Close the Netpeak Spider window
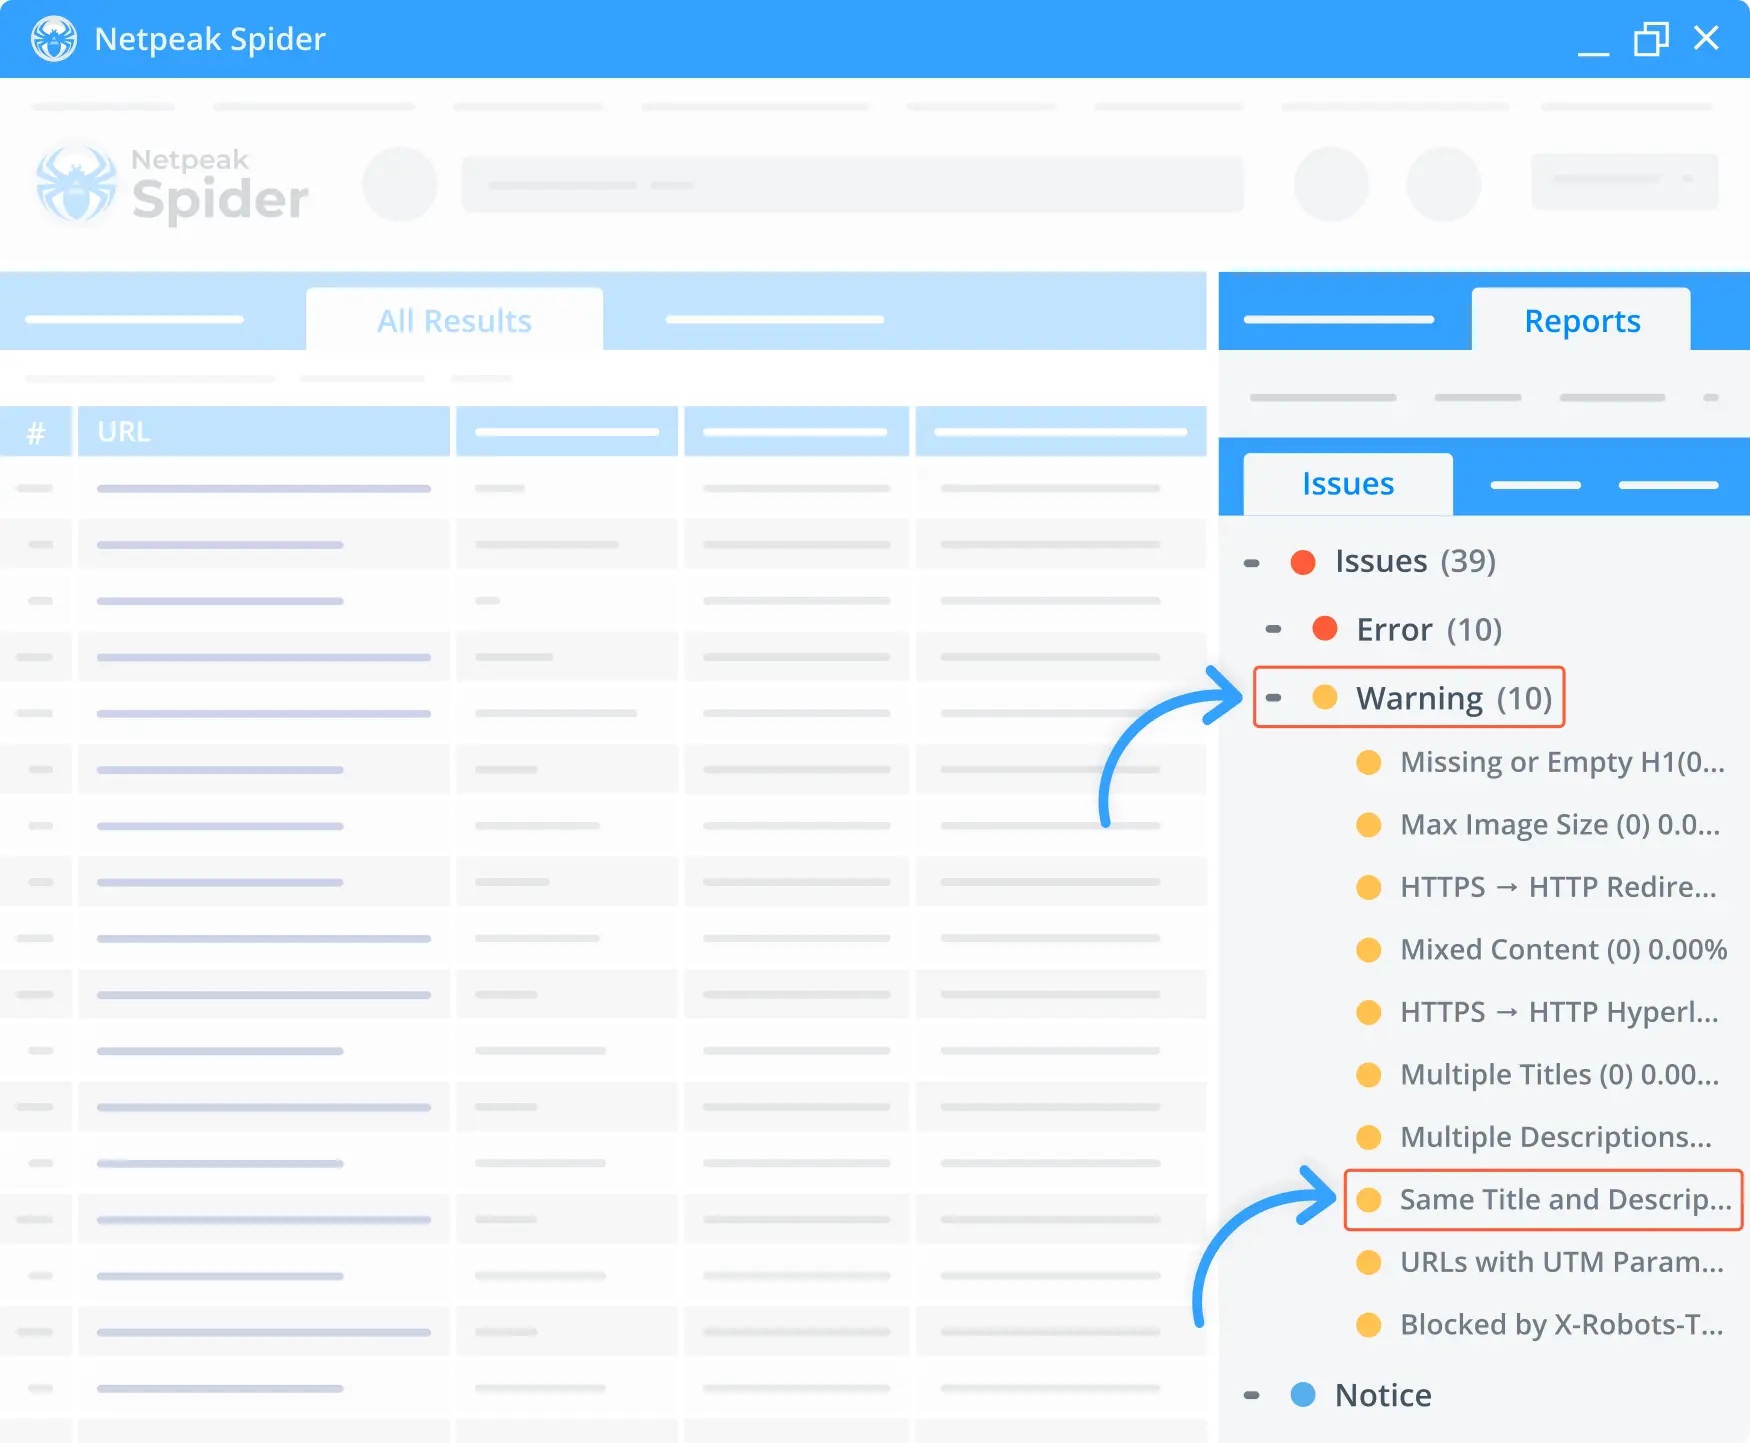 (x=1706, y=38)
